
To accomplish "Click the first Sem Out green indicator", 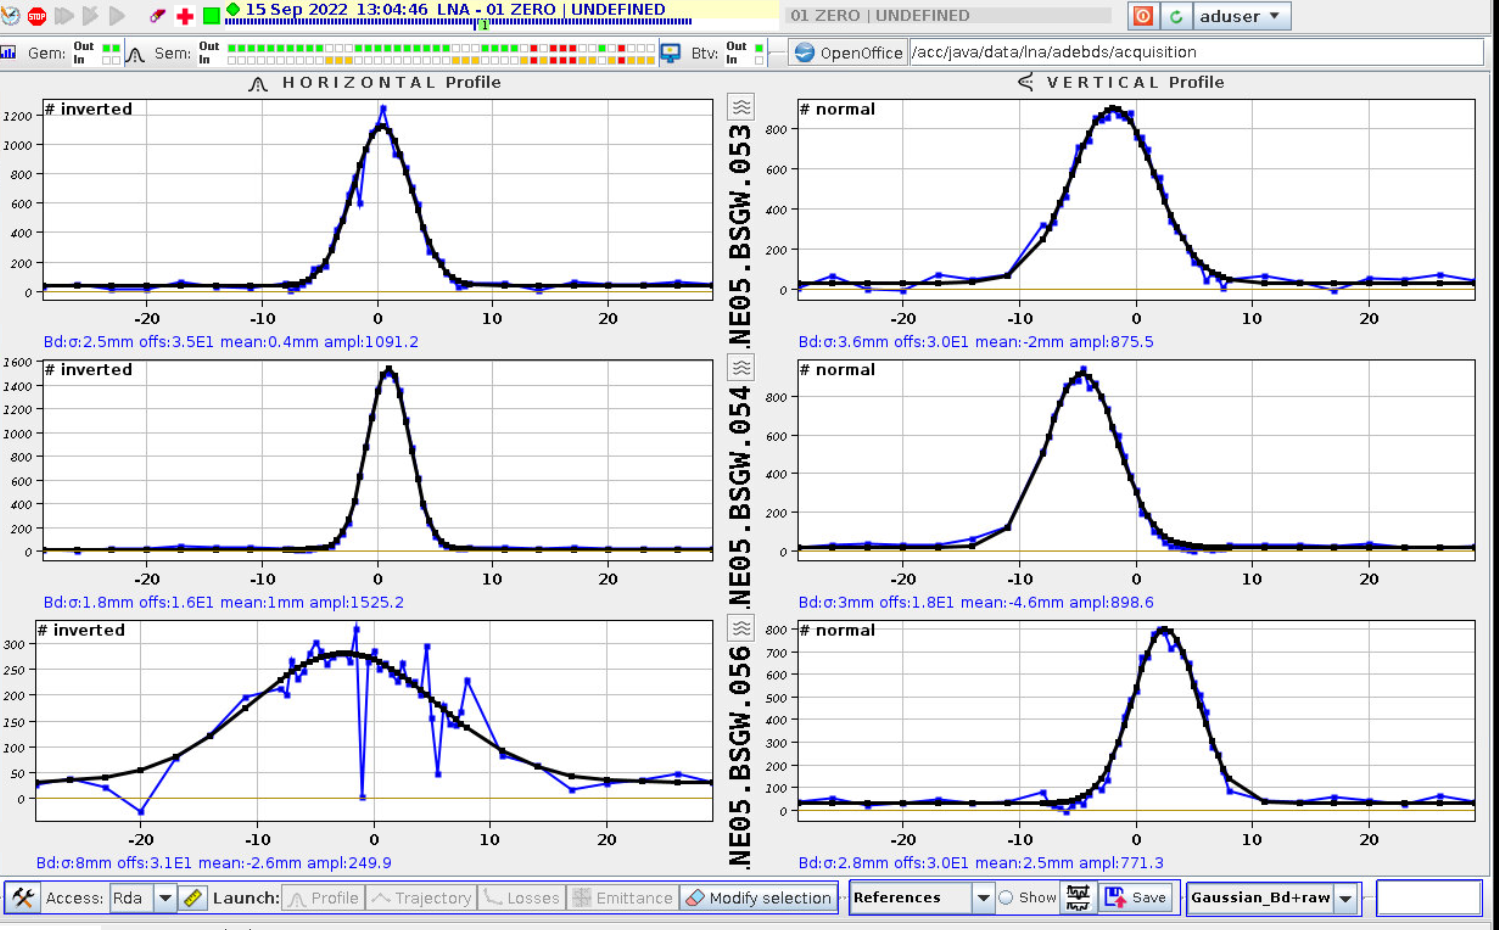I will pyautogui.click(x=232, y=47).
